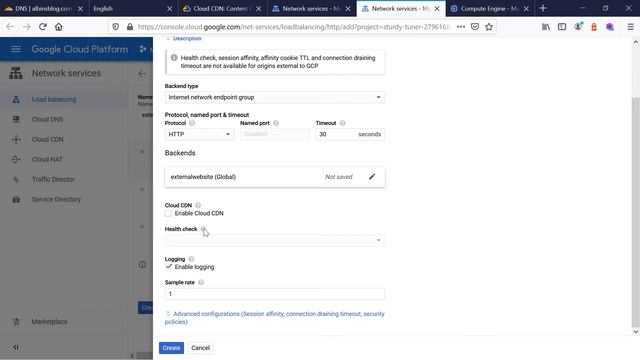Enable the Cloud CDN checkbox
The image size is (640, 360).
coord(168,213)
